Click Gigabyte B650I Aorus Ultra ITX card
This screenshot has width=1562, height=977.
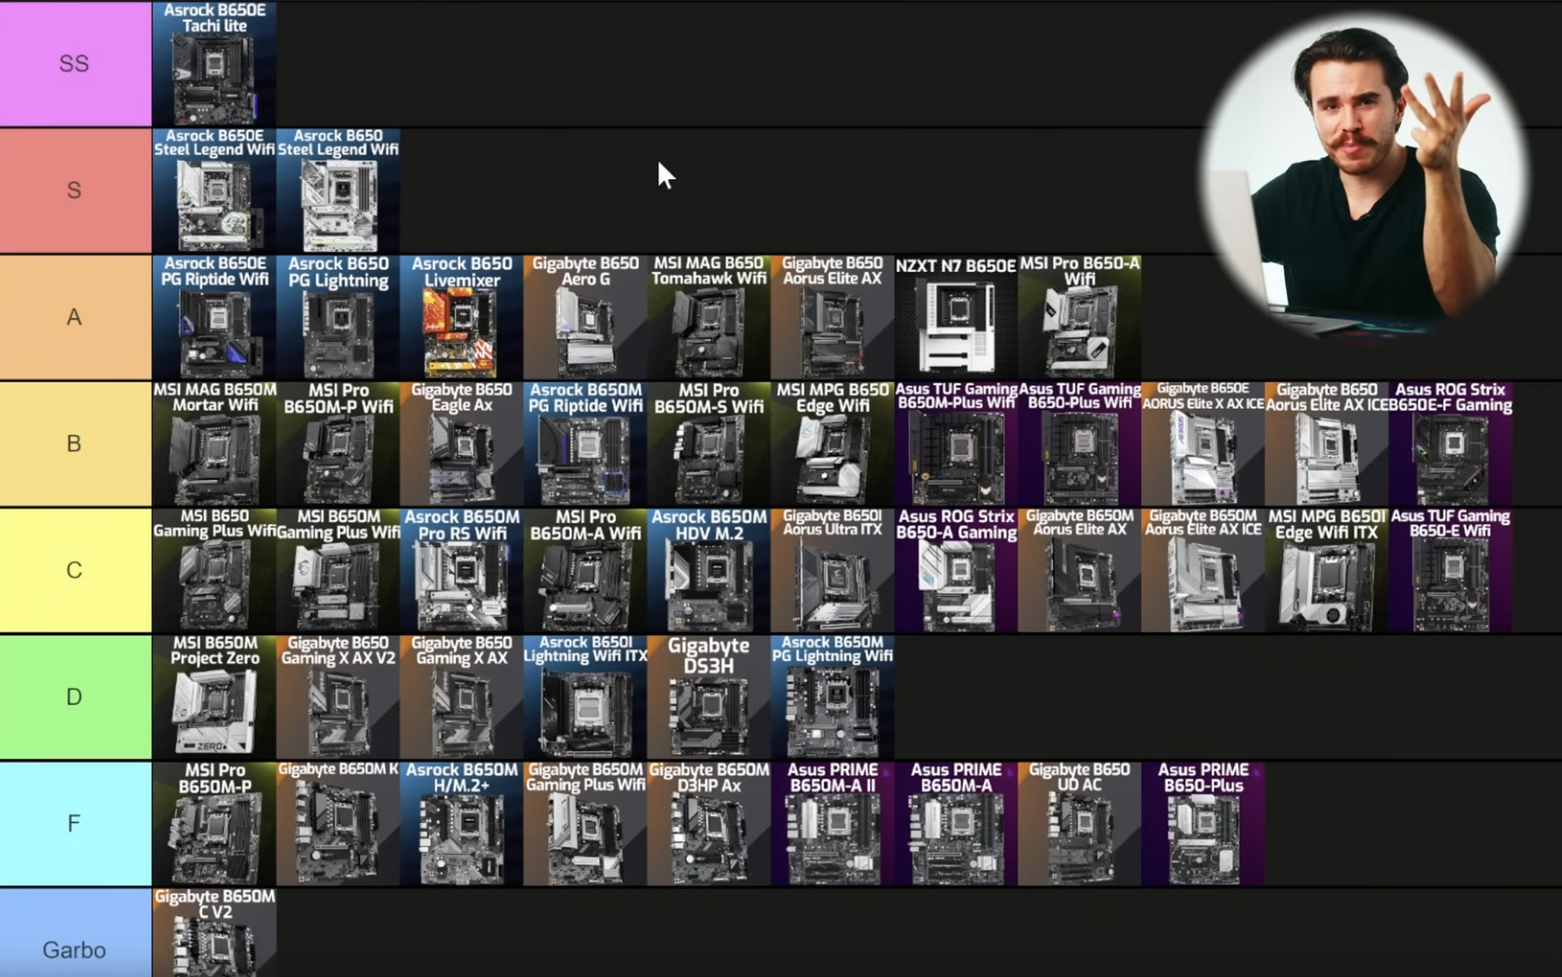click(832, 570)
